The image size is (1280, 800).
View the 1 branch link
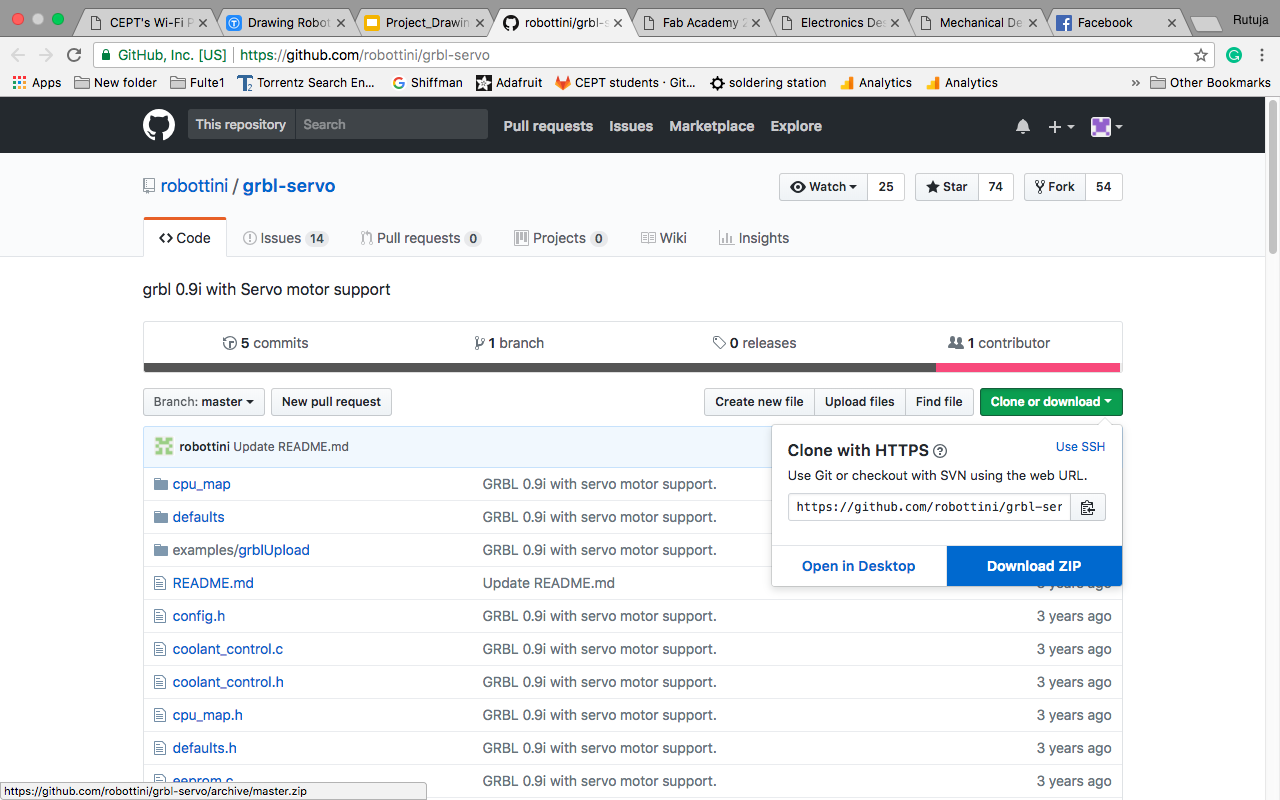(x=509, y=343)
